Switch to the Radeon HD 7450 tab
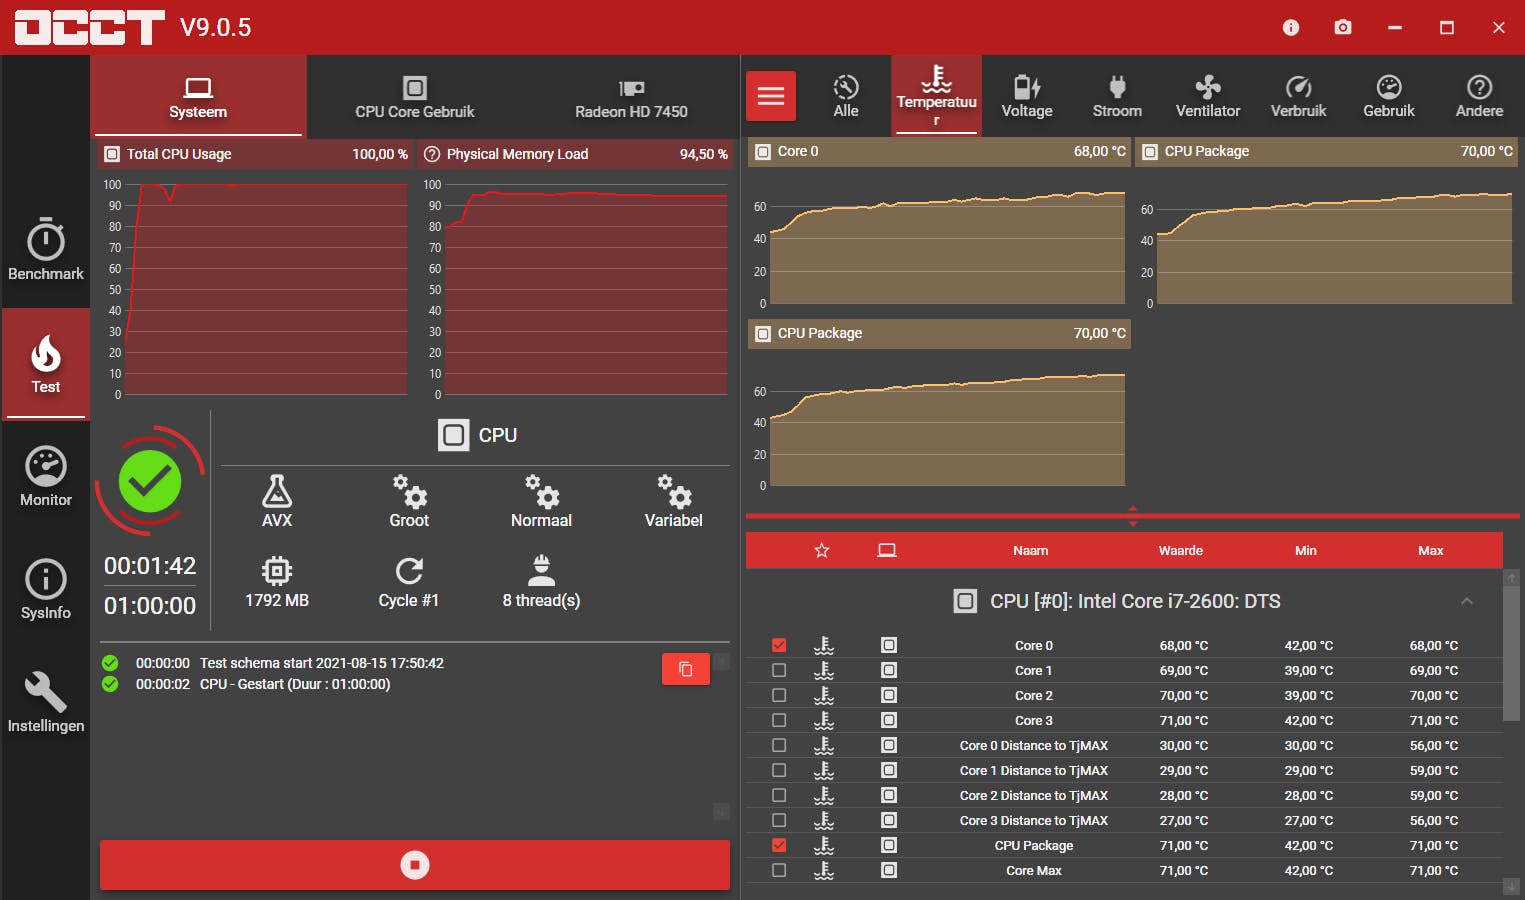 (x=631, y=96)
